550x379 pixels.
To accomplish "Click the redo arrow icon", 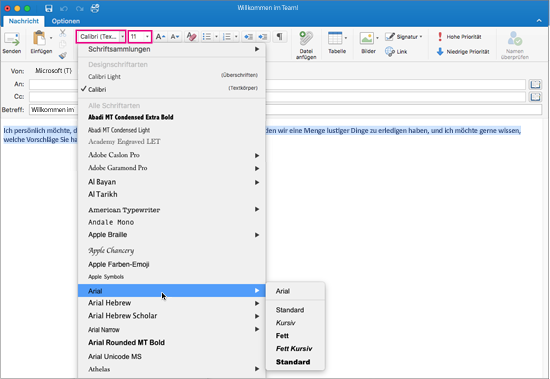I will point(79,8).
